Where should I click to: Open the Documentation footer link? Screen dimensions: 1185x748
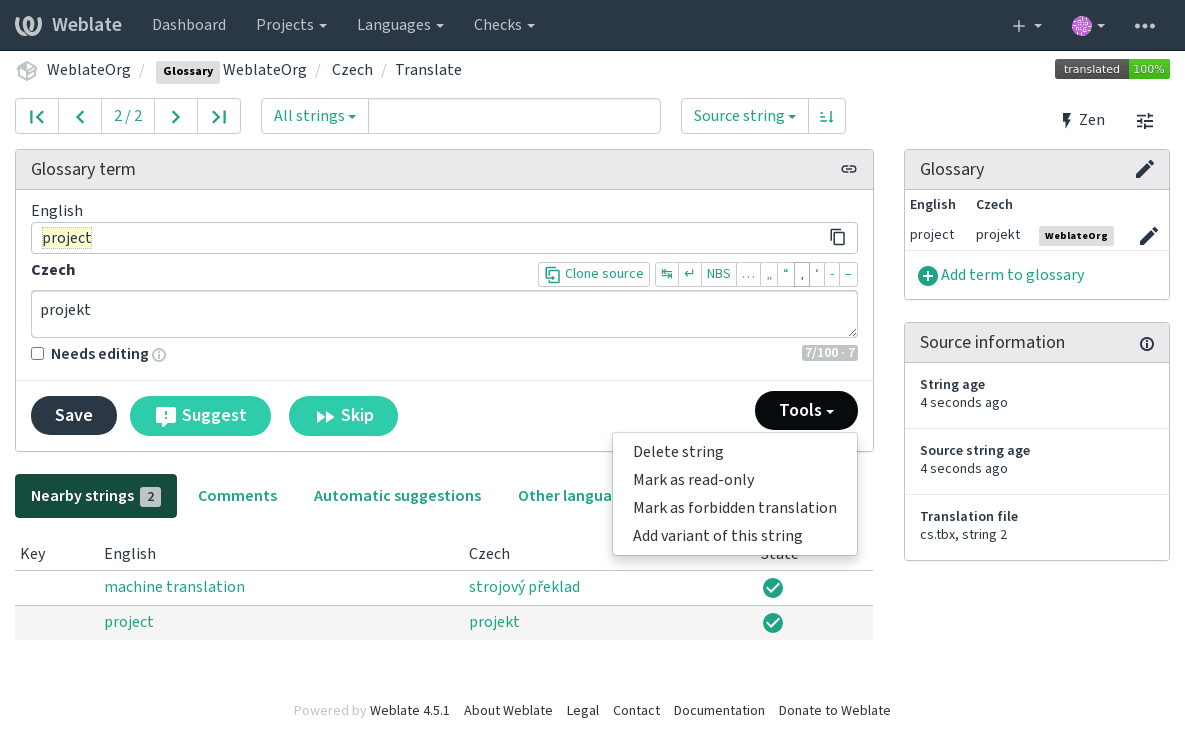(x=719, y=711)
